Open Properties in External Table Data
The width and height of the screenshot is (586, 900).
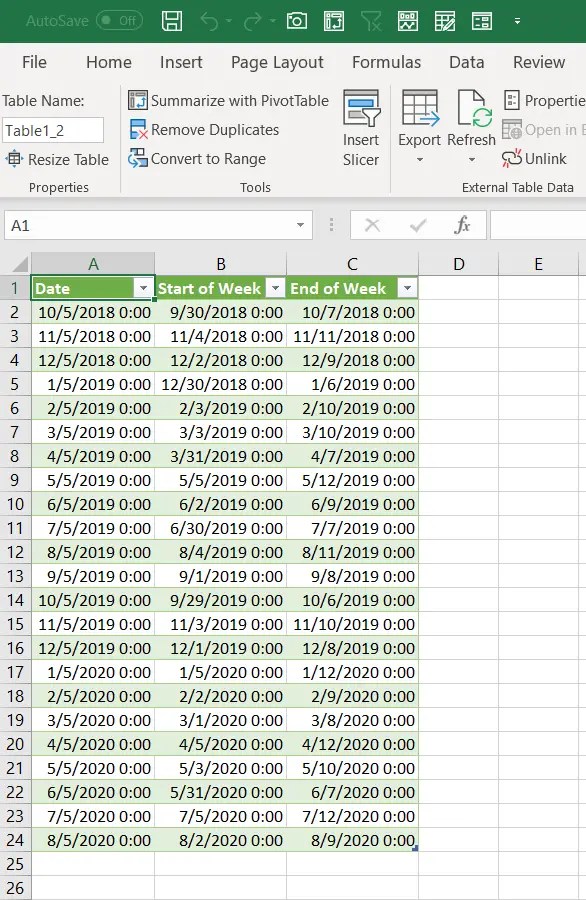click(x=544, y=100)
